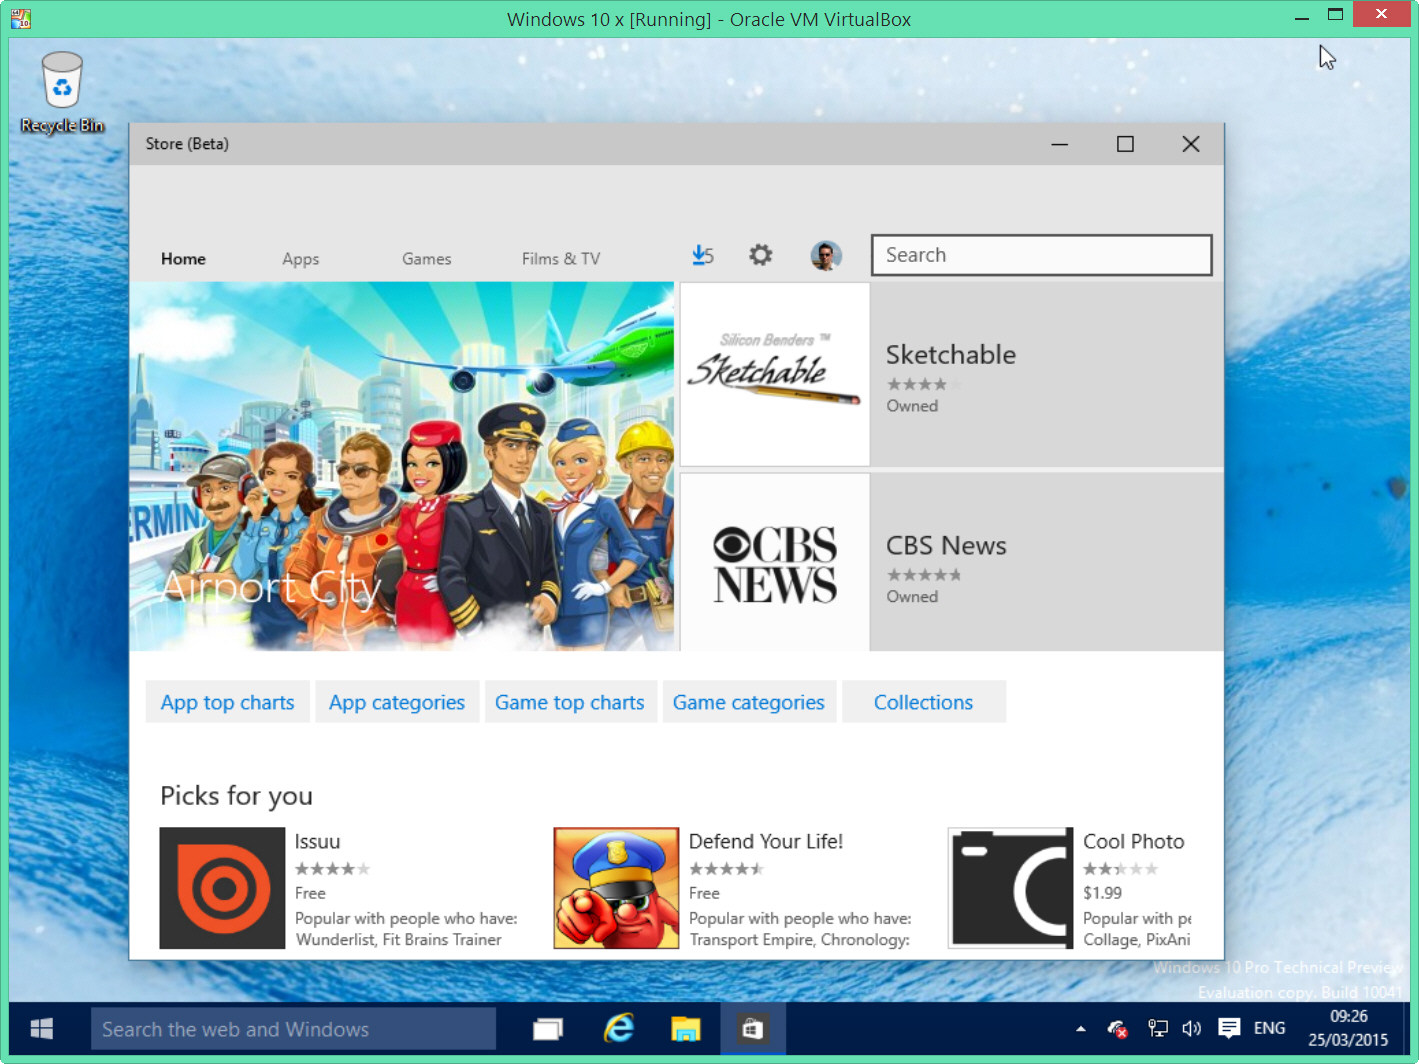This screenshot has width=1419, height=1064.
Task: Click the Cool Photo camera icon
Action: tap(1010, 888)
